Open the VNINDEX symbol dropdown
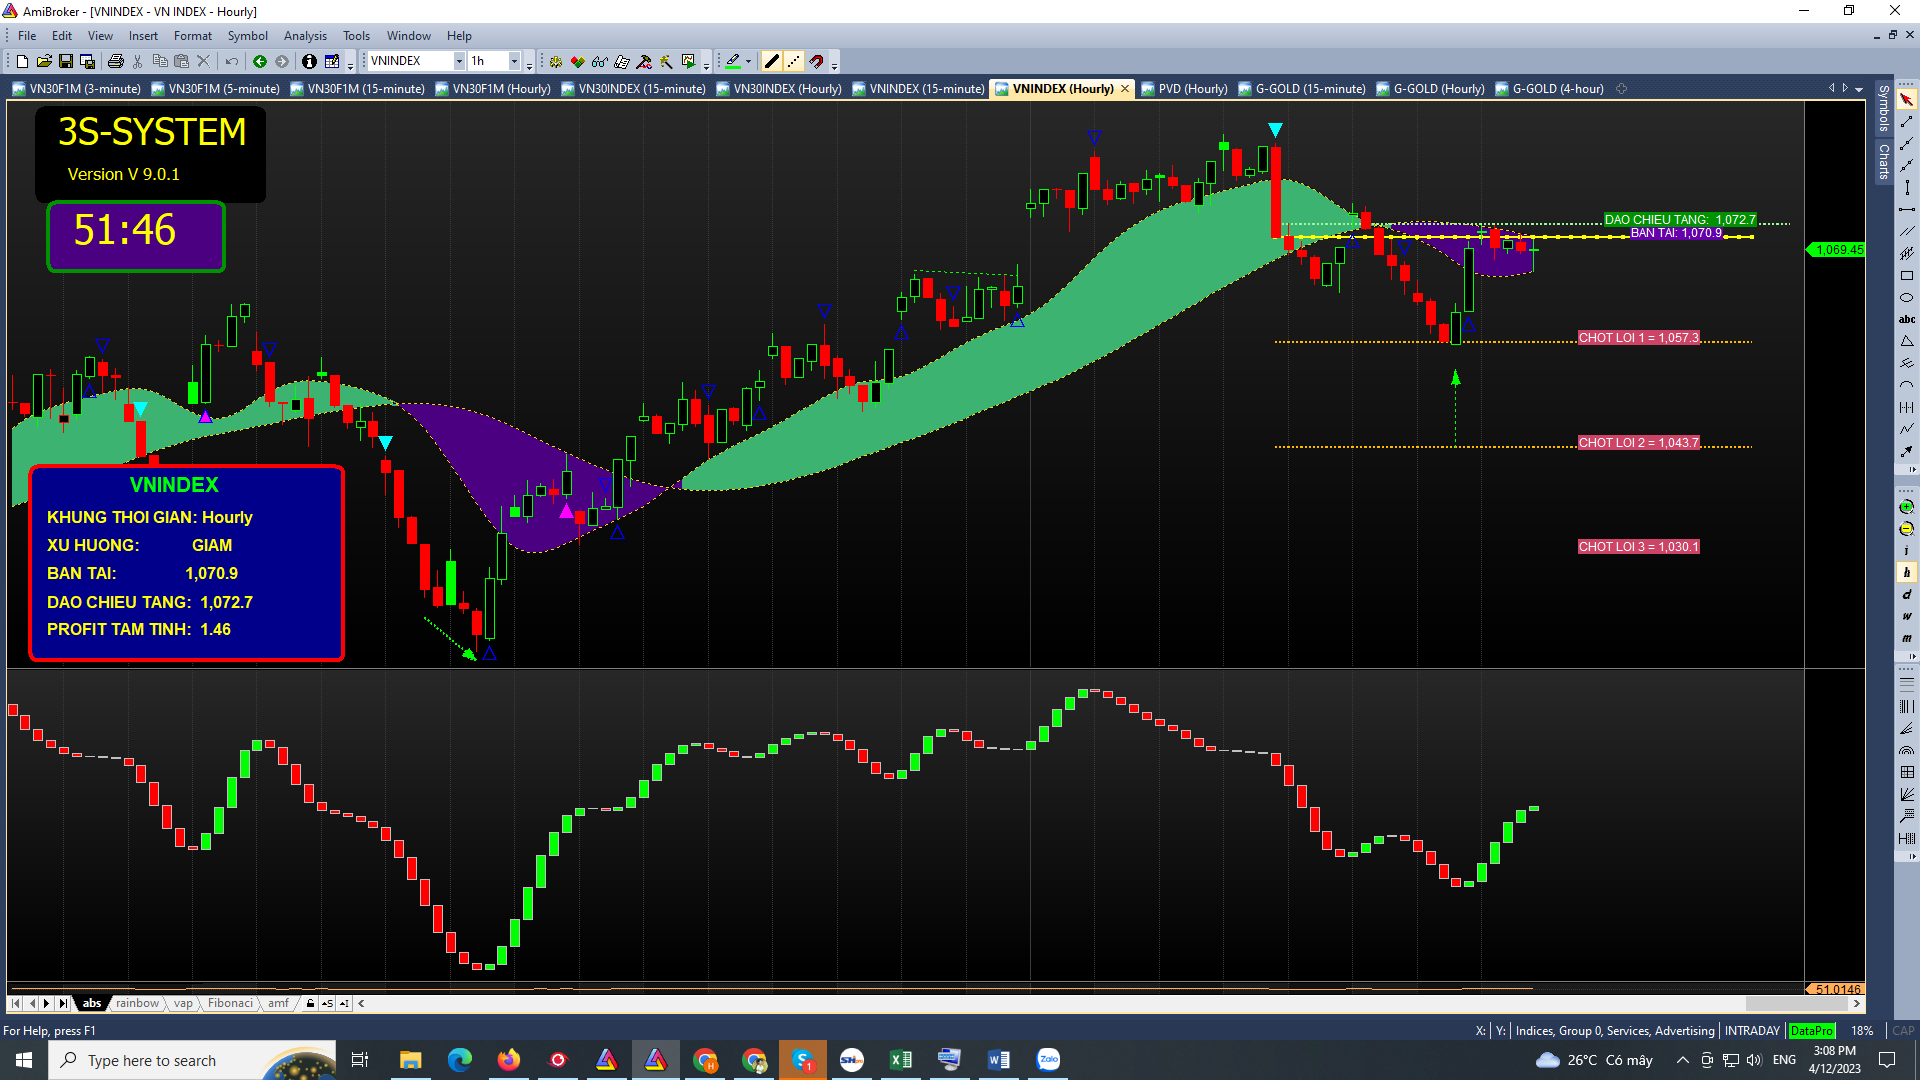The width and height of the screenshot is (1920, 1080). [459, 62]
